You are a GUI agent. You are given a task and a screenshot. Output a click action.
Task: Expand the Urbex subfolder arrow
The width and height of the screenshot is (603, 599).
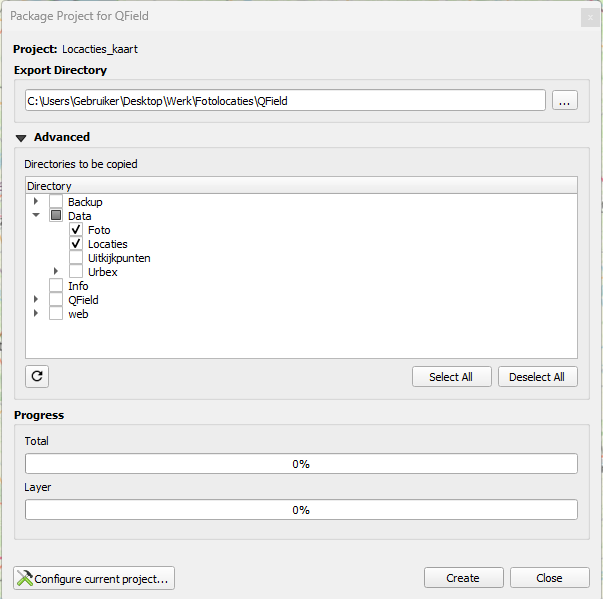56,271
